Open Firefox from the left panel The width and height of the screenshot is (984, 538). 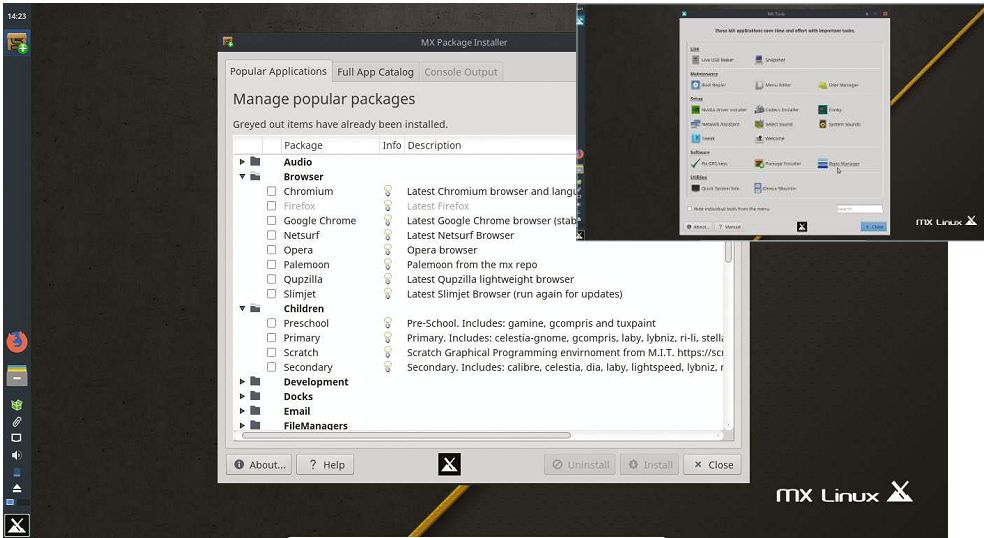[17, 342]
